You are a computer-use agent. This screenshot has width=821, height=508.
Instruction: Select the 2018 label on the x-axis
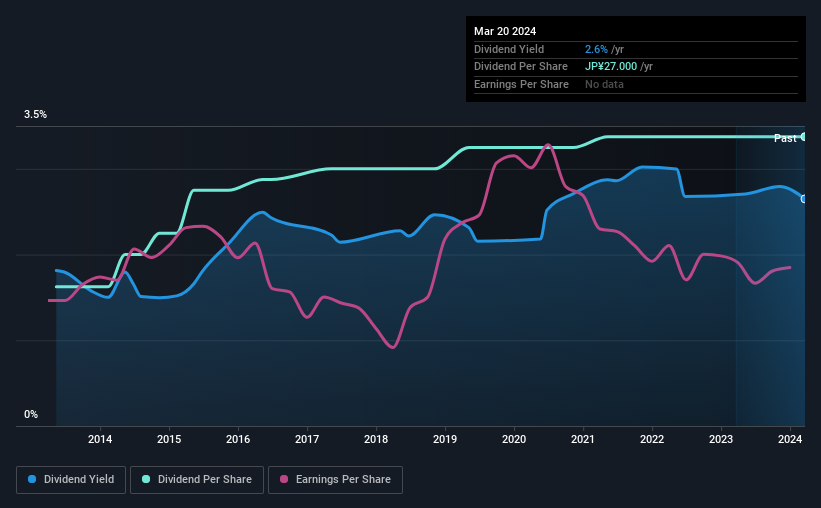(376, 439)
